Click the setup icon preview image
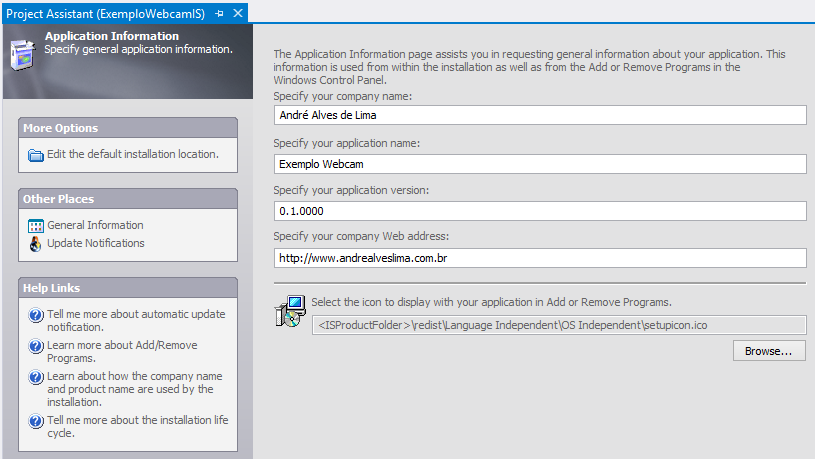Viewport: 815px width, 459px height. pyautogui.click(x=290, y=311)
